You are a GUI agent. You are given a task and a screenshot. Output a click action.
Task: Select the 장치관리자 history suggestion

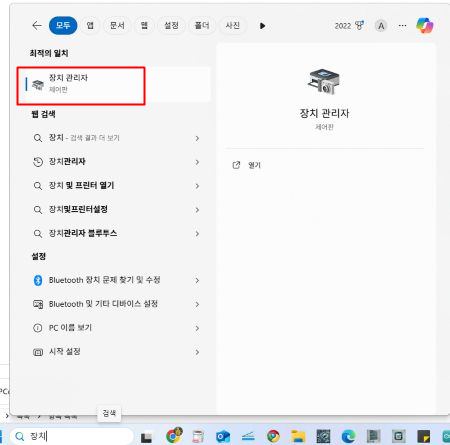click(113, 162)
